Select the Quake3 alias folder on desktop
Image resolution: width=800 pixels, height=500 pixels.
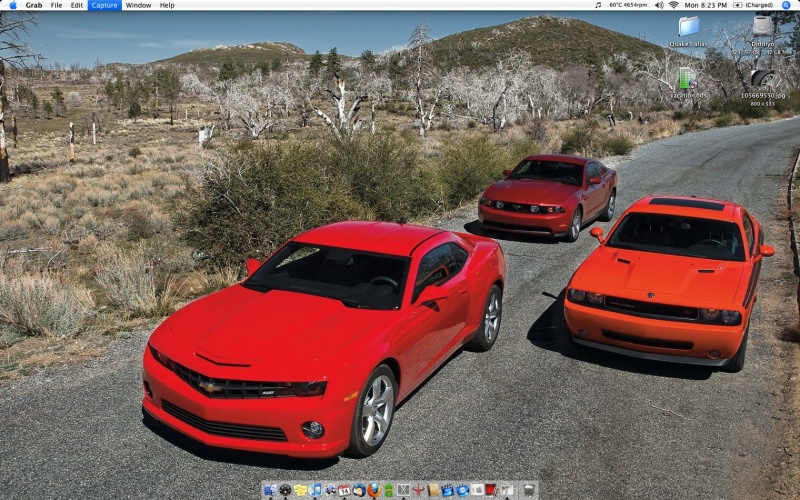pyautogui.click(x=688, y=27)
